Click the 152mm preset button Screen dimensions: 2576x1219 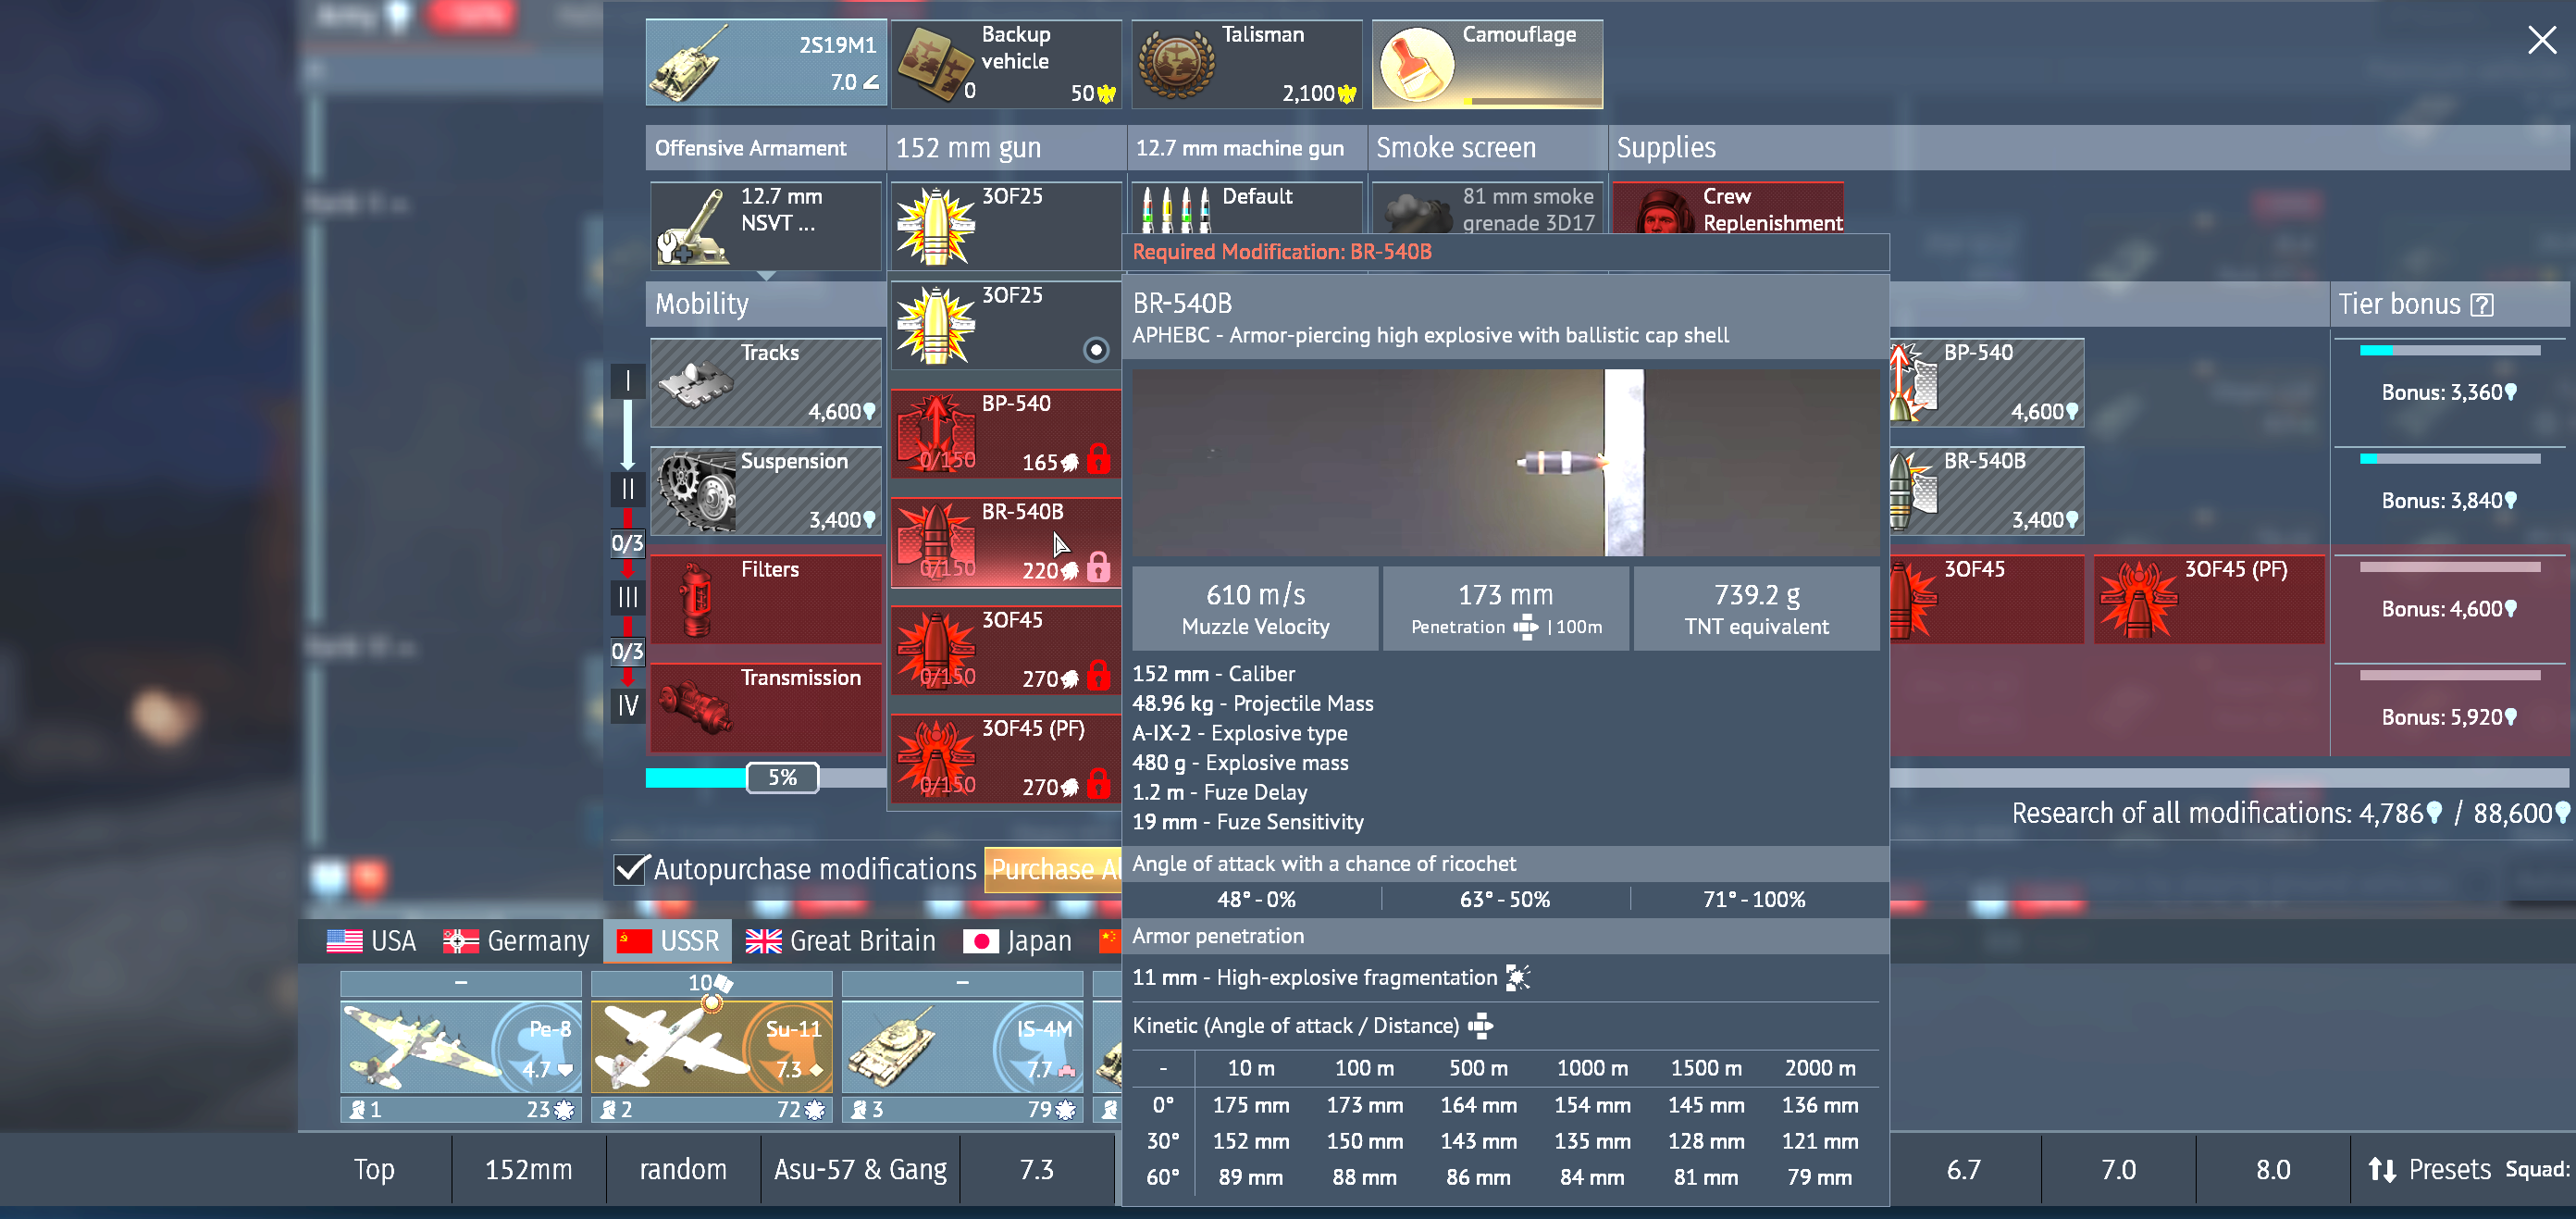(528, 1169)
